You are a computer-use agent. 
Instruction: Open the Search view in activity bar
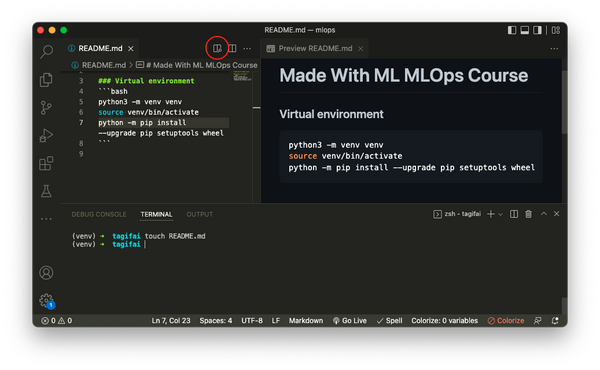[x=46, y=51]
